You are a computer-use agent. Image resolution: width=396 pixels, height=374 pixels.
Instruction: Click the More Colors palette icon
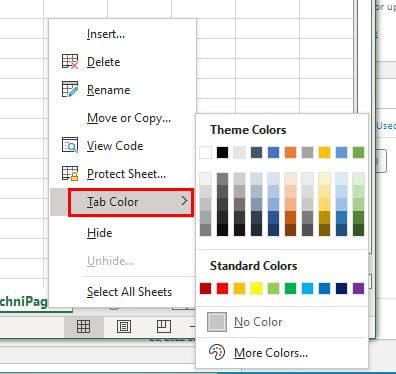click(x=217, y=352)
